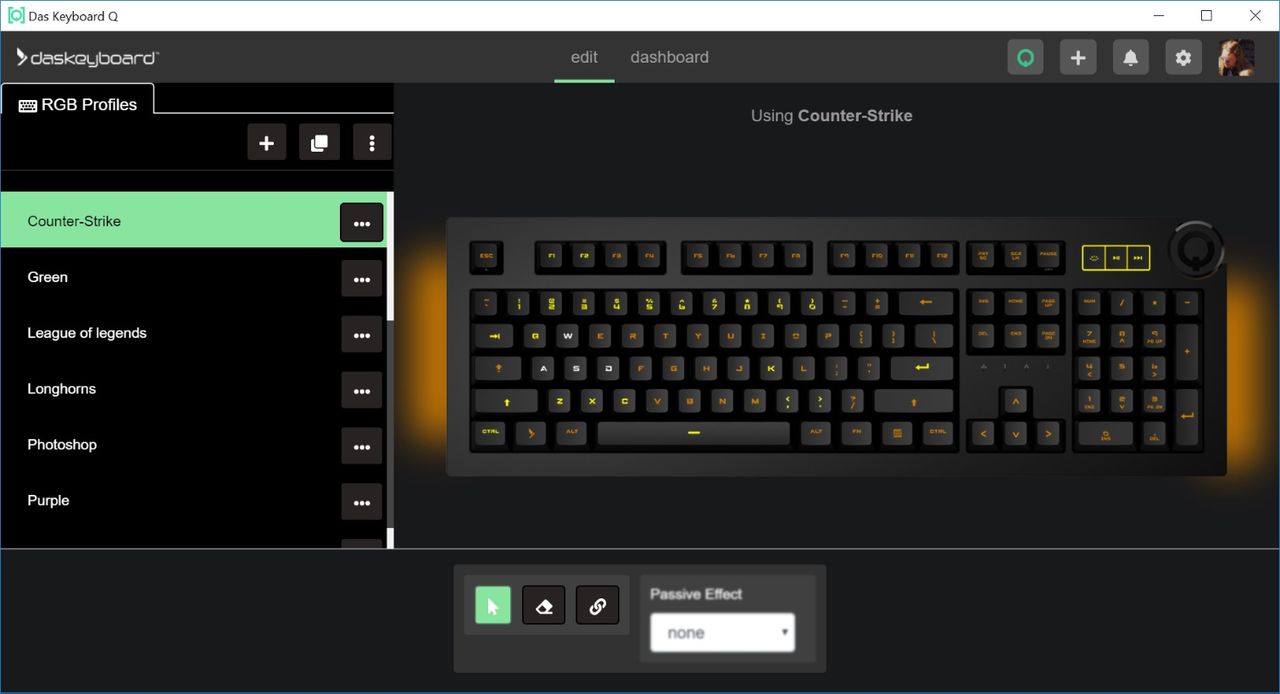Screen dimensions: 1280x694
Task: Open the green Q button in the header
Action: [1025, 58]
